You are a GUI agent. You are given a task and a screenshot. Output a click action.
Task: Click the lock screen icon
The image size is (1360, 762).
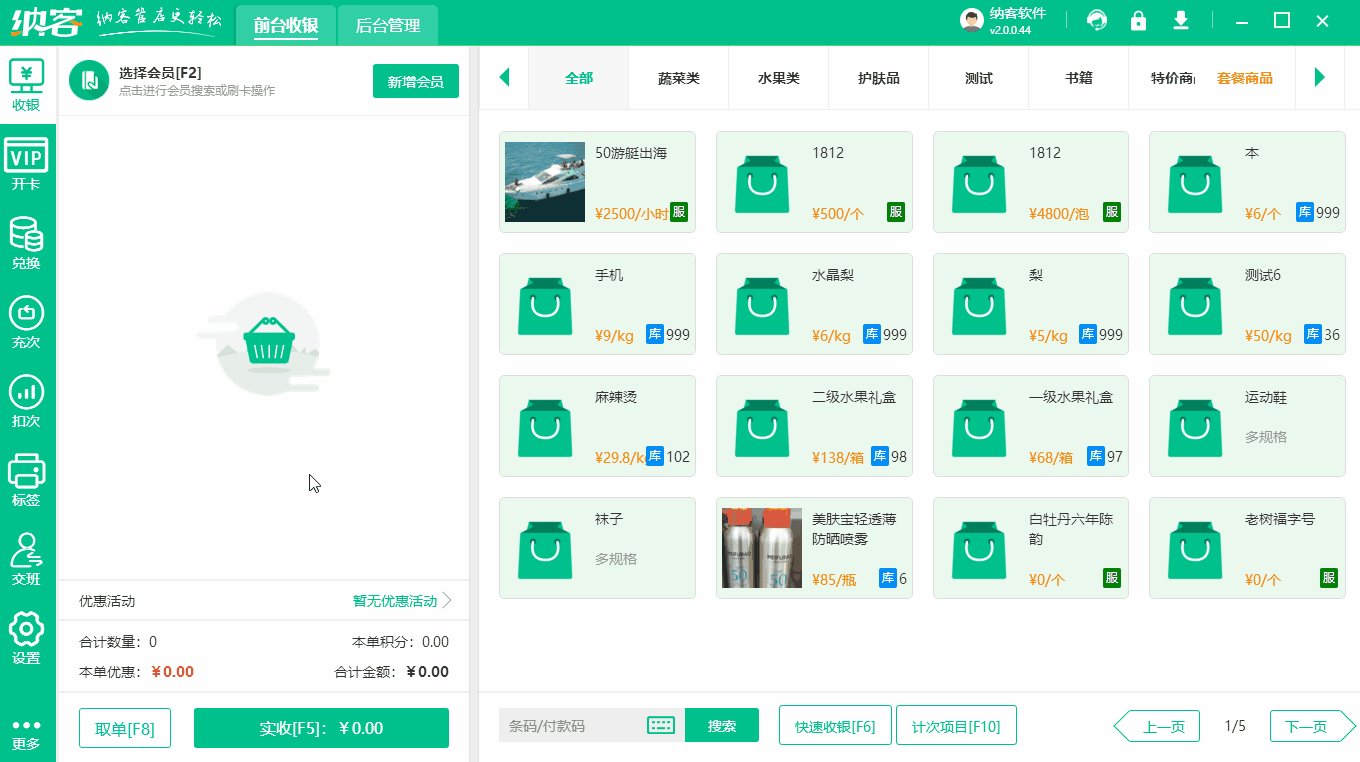(1138, 20)
